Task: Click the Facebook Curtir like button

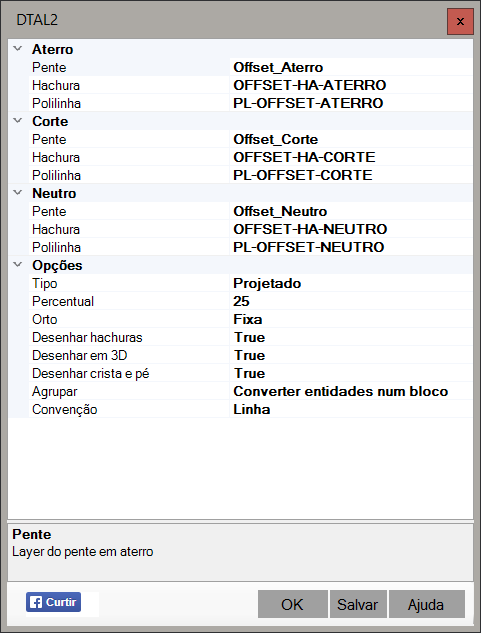Action: pos(53,602)
